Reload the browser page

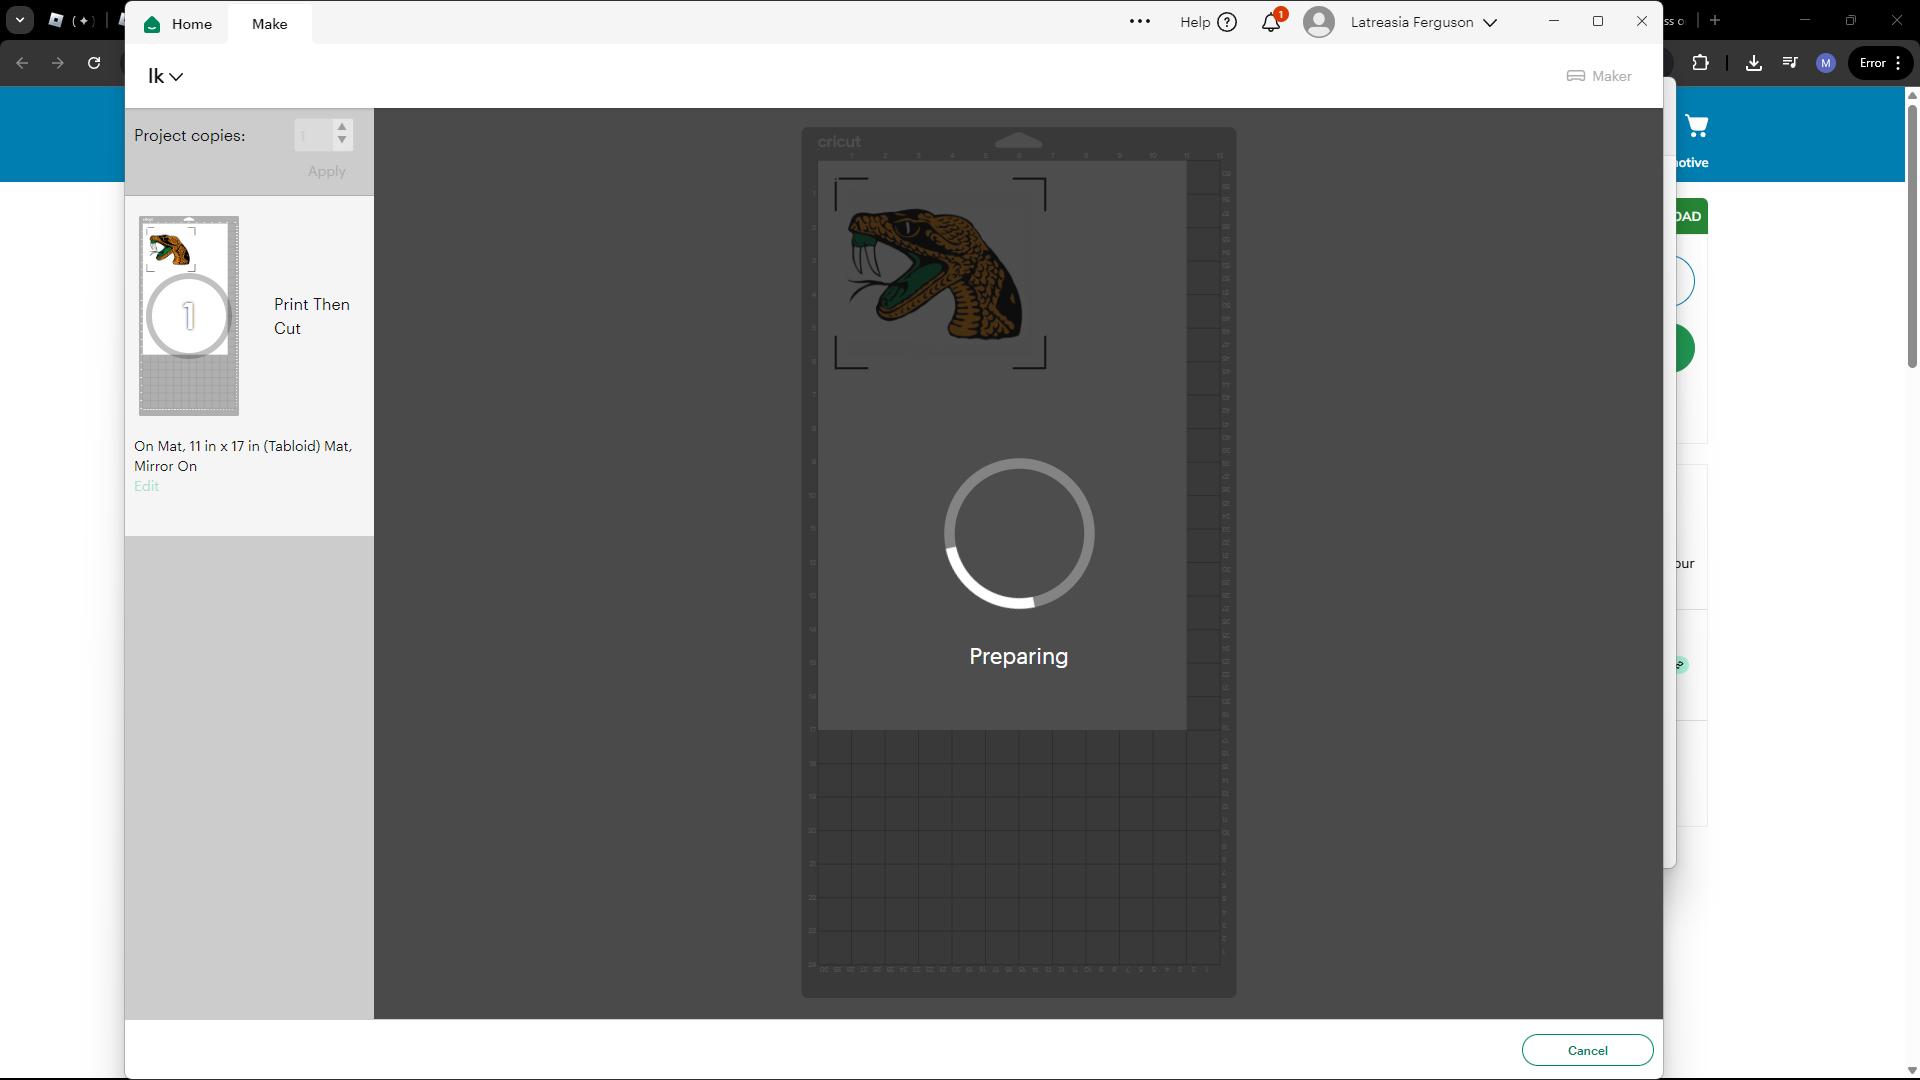tap(94, 63)
